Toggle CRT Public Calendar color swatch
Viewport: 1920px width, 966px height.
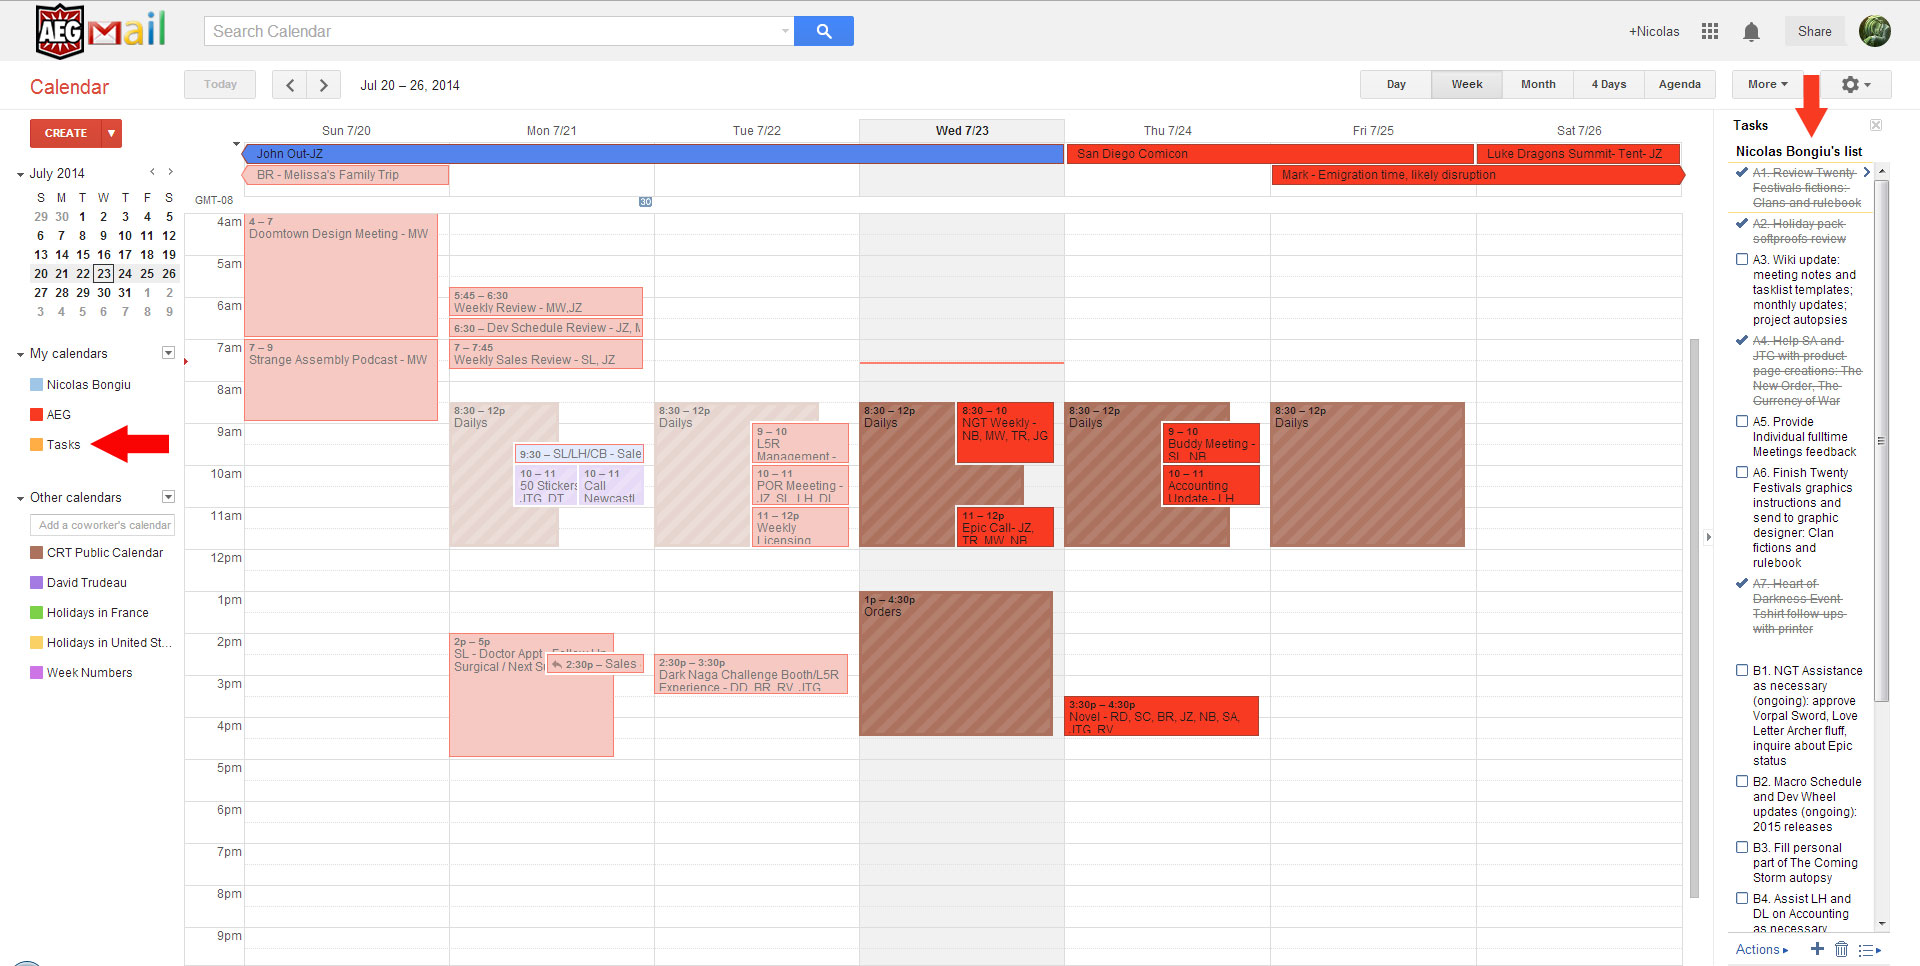(37, 553)
